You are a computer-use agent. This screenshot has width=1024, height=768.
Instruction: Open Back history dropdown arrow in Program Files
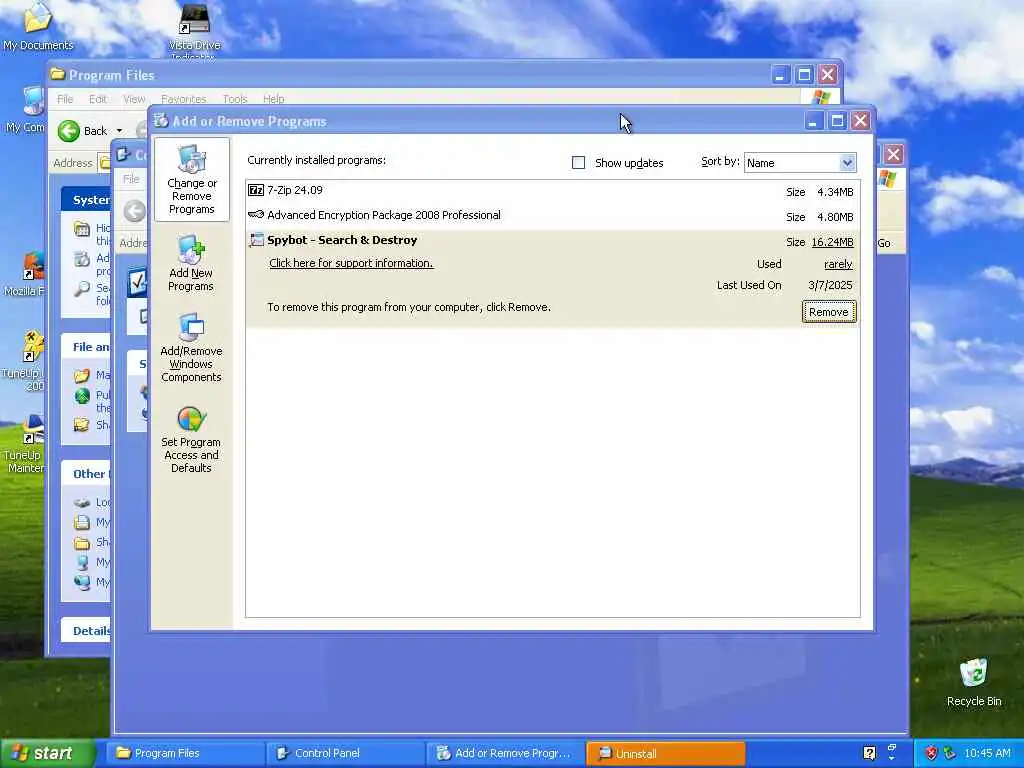[120, 131]
